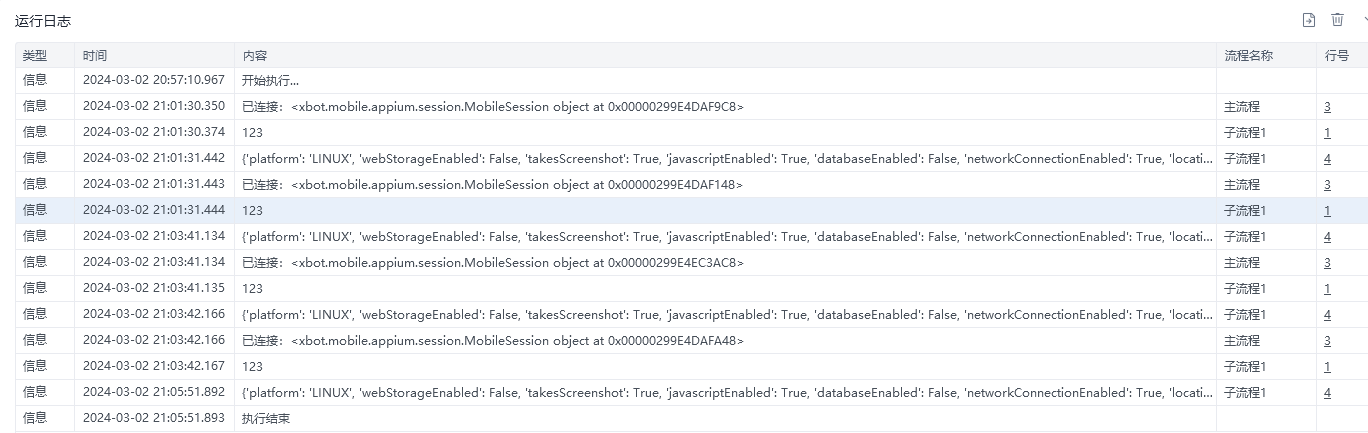The image size is (1368, 433).
Task: Open line 1 link of 21:01:30.374 entry
Action: (x=1327, y=133)
